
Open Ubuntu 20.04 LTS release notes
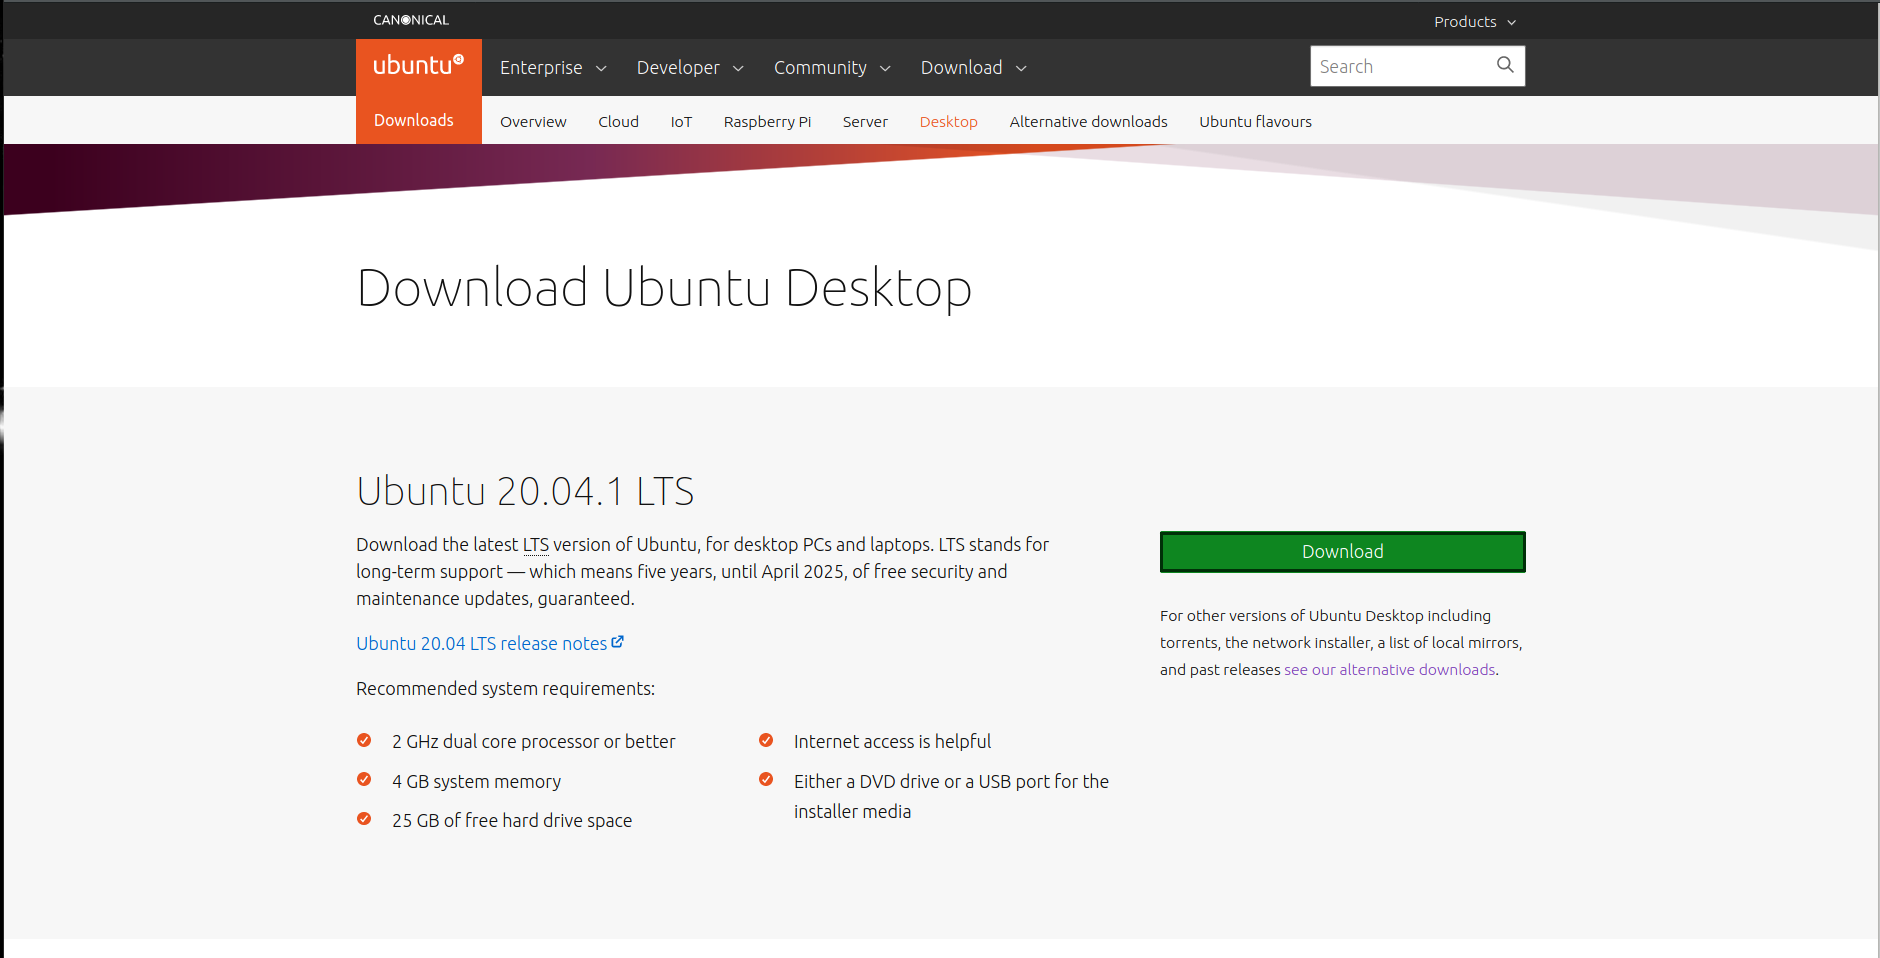coord(481,642)
